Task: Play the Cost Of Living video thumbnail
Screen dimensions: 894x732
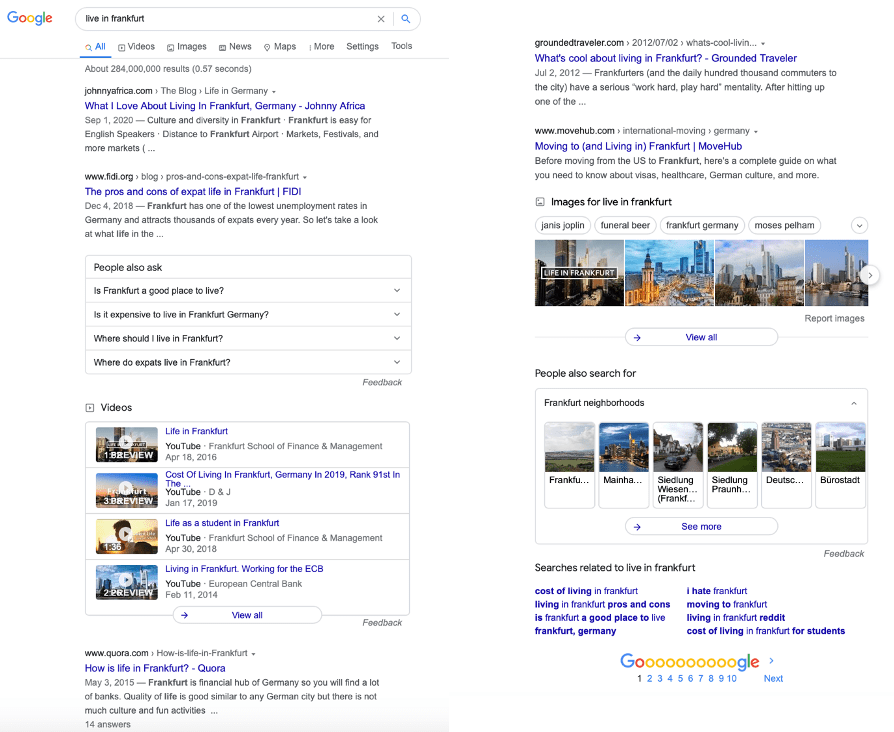Action: [x=126, y=490]
